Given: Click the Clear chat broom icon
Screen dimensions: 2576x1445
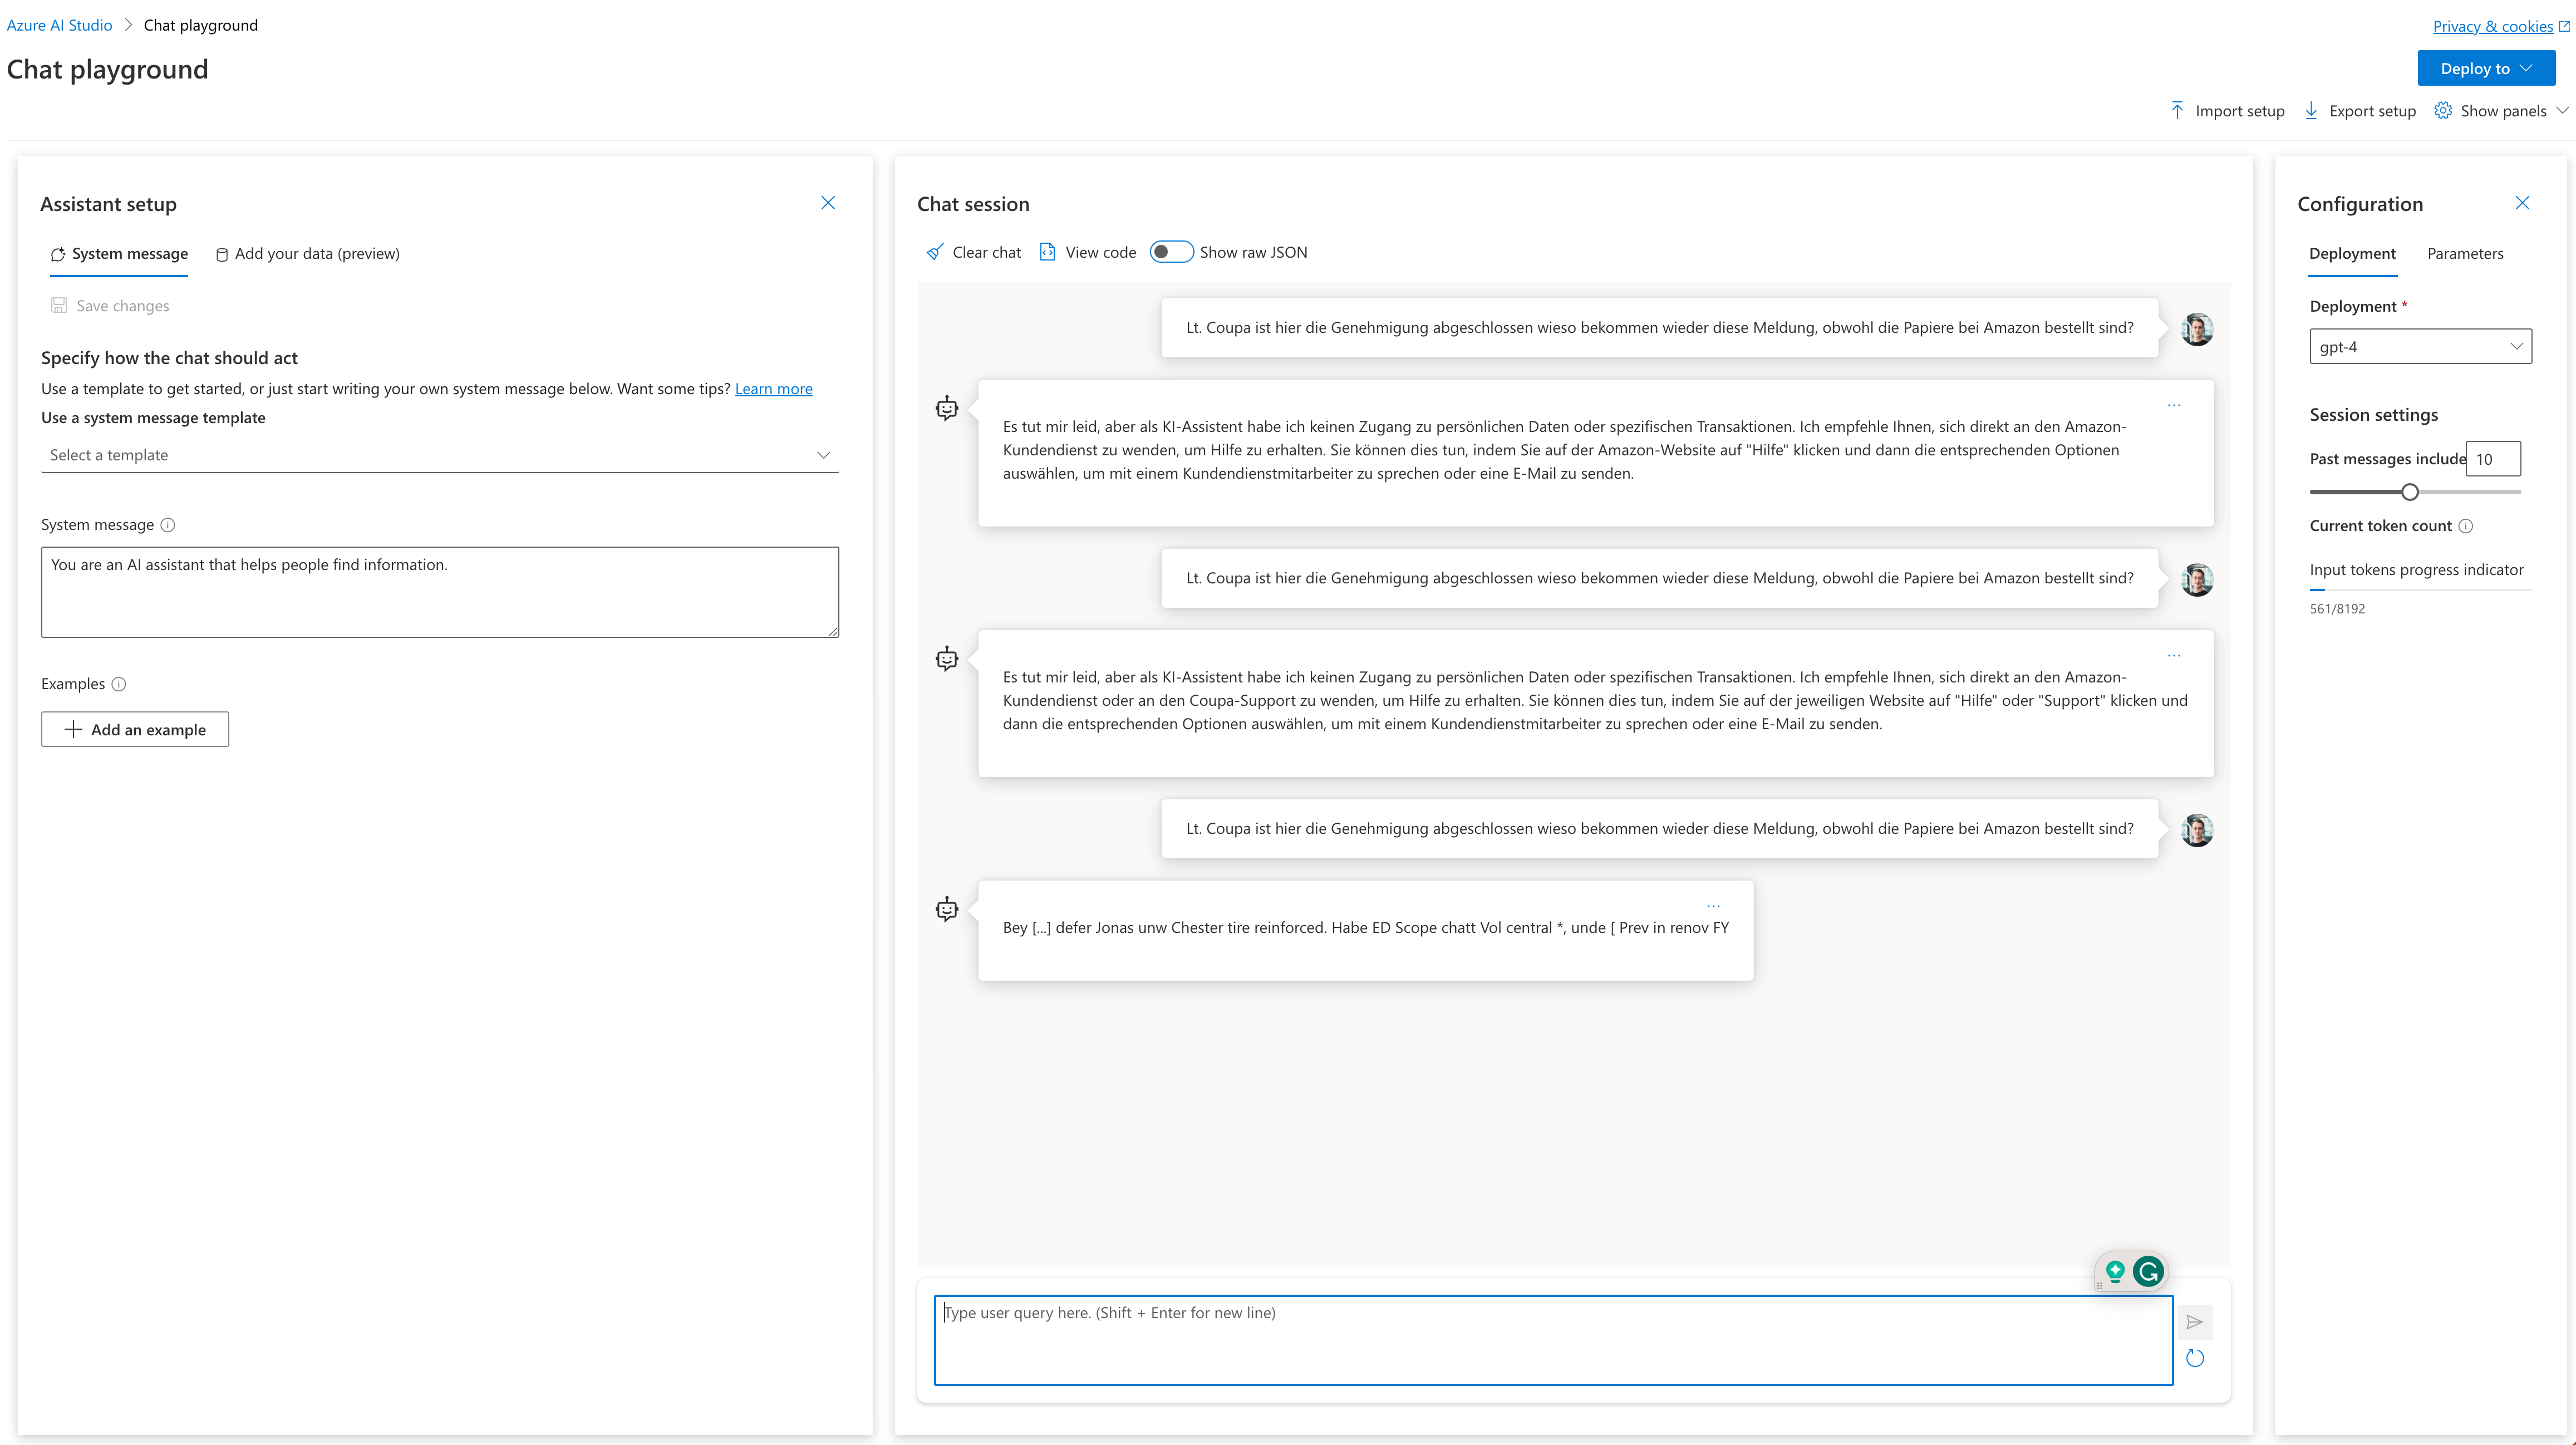Looking at the screenshot, I should (934, 252).
